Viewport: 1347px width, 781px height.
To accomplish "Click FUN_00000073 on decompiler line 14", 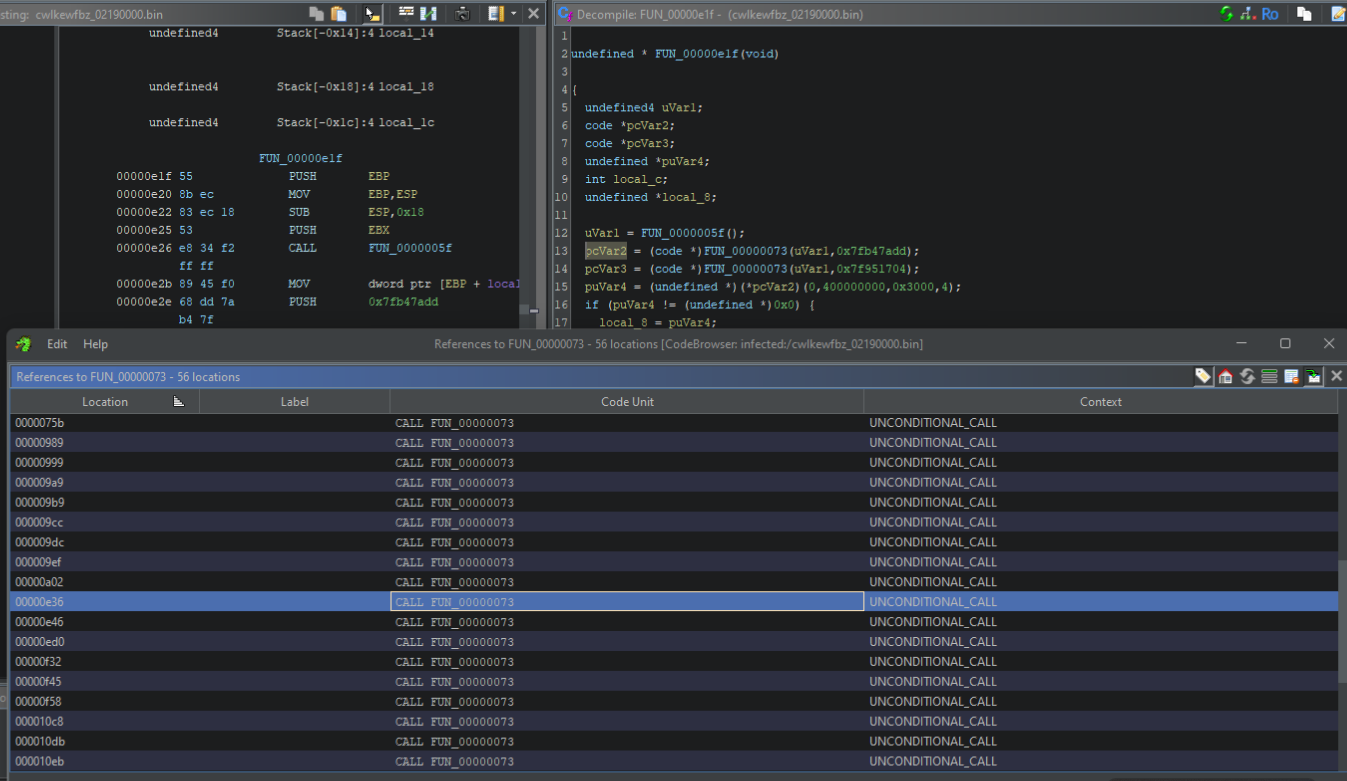I will (746, 269).
